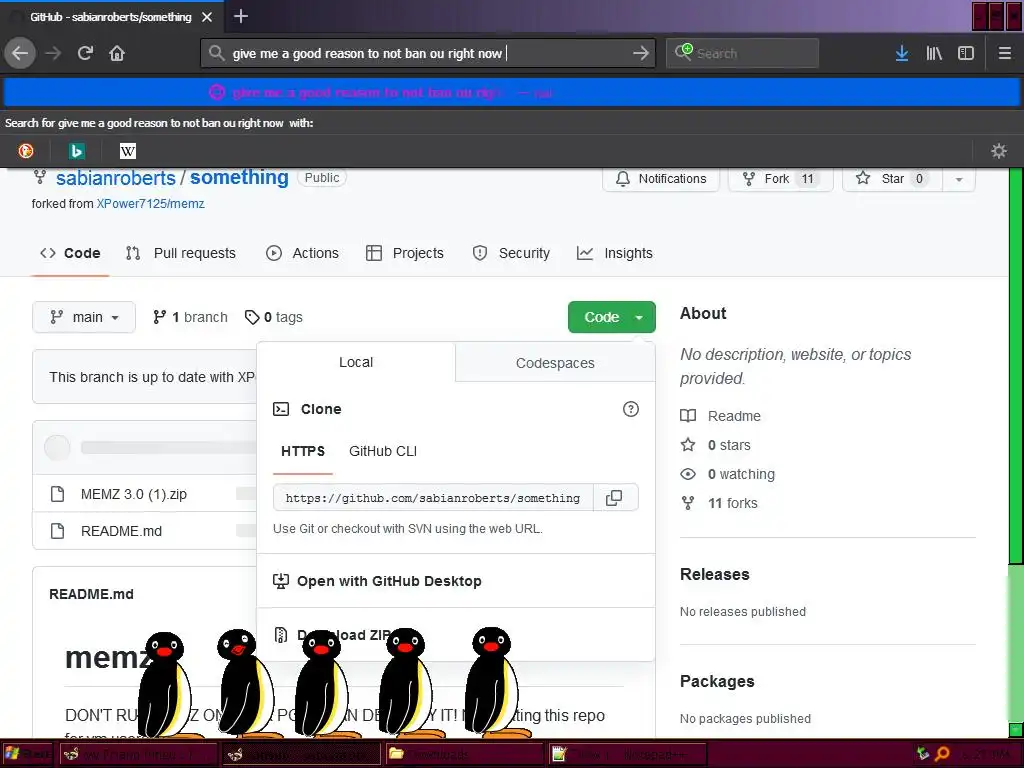Open the browser hamburger menu

point(1005,53)
